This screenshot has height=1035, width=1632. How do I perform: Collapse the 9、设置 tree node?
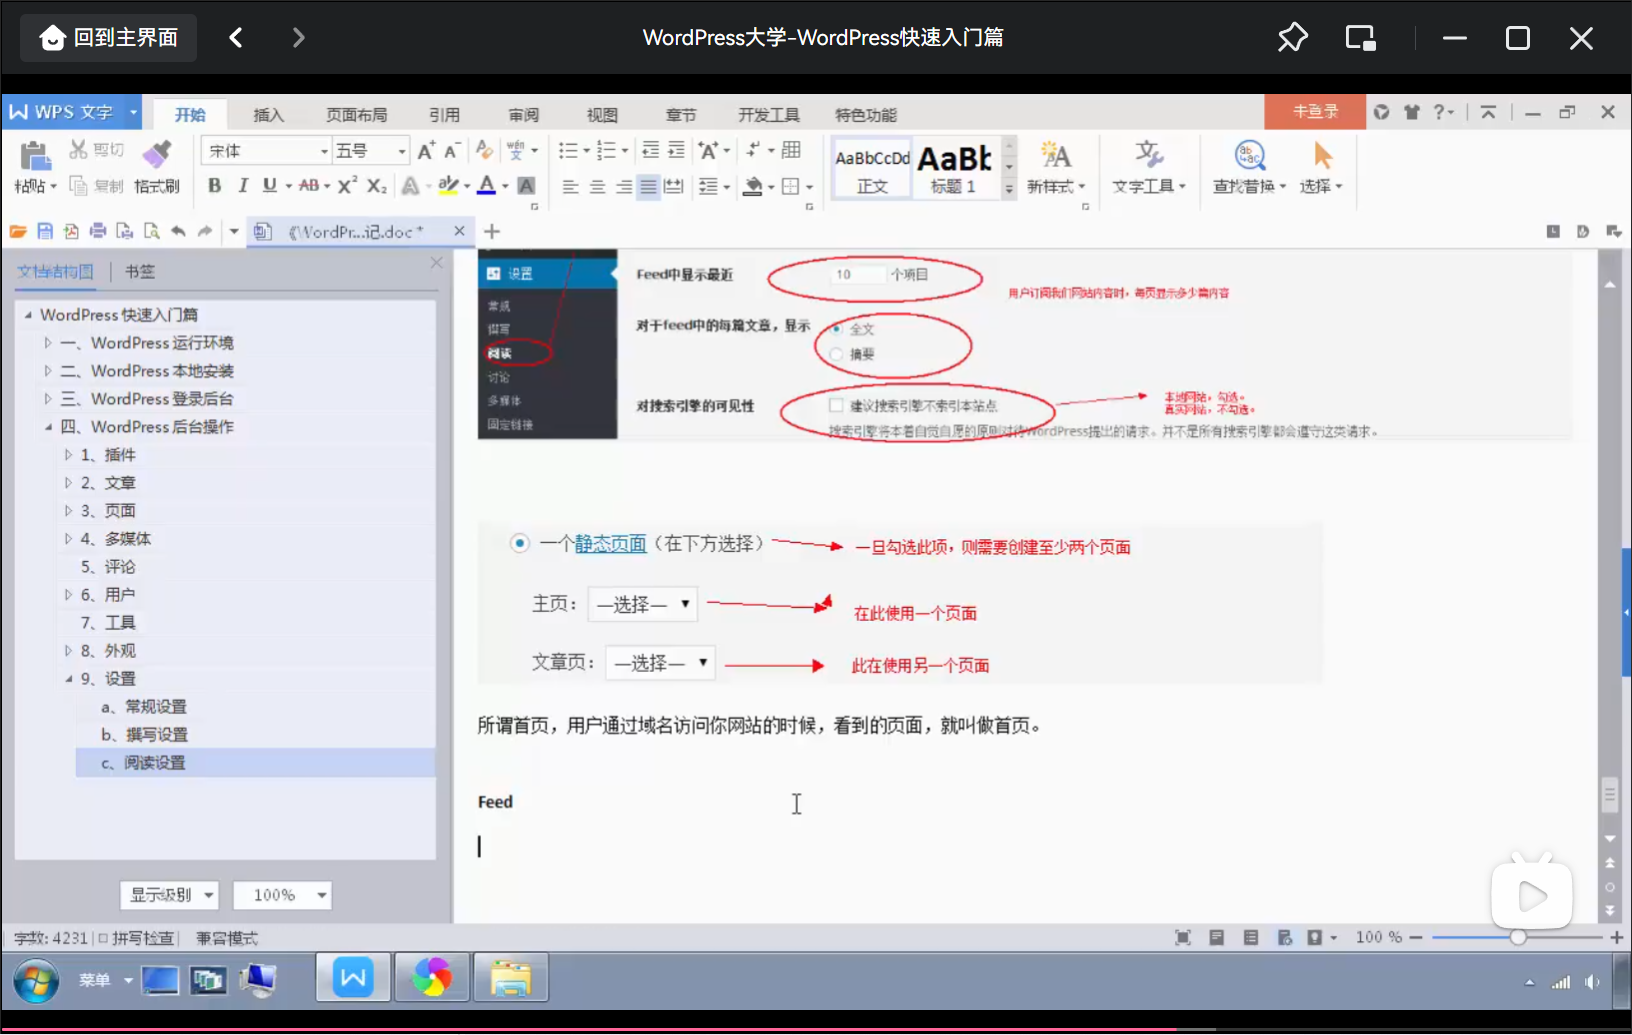pyautogui.click(x=68, y=679)
